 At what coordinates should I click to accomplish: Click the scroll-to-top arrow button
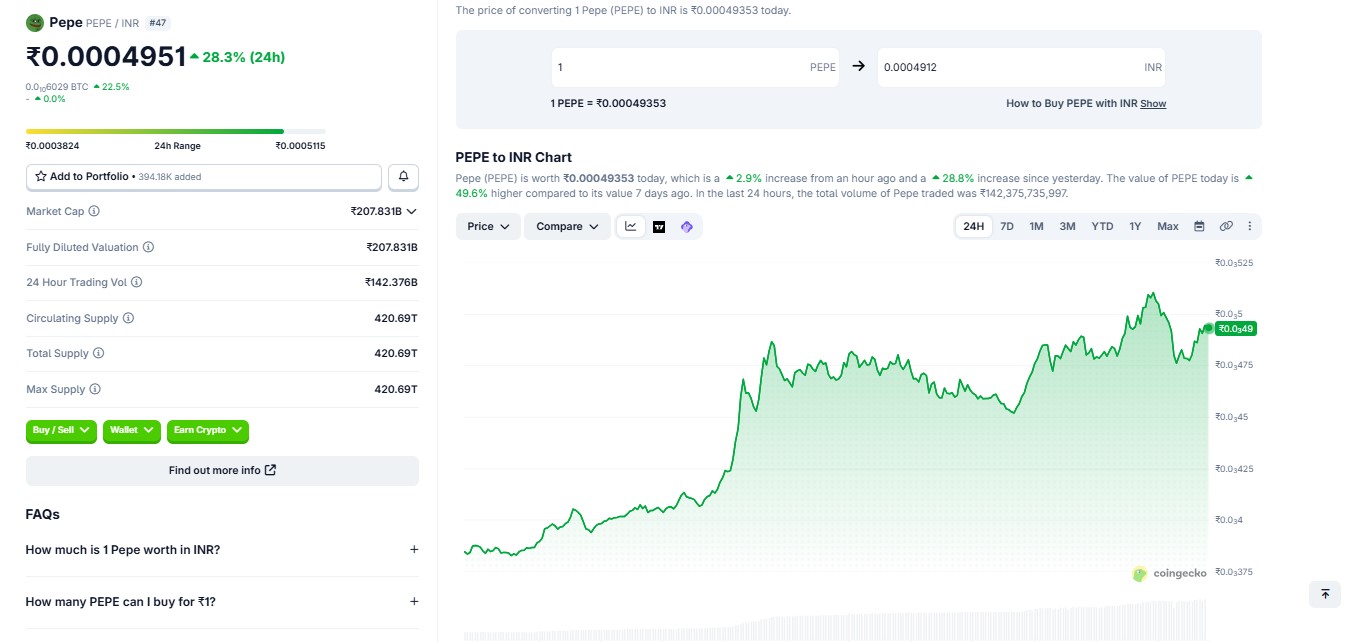click(1325, 594)
